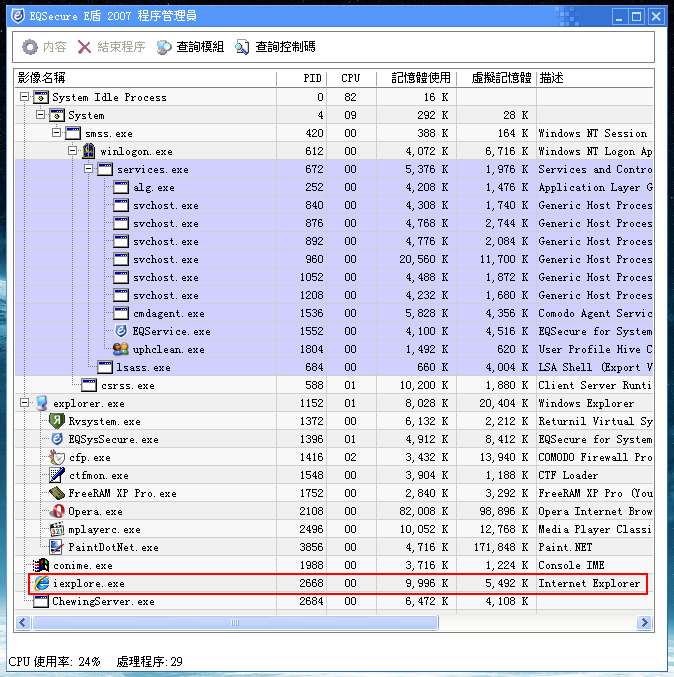Image resolution: width=674 pixels, height=677 pixels.
Task: Click description 'Paint.NET'
Action: [x=565, y=547]
